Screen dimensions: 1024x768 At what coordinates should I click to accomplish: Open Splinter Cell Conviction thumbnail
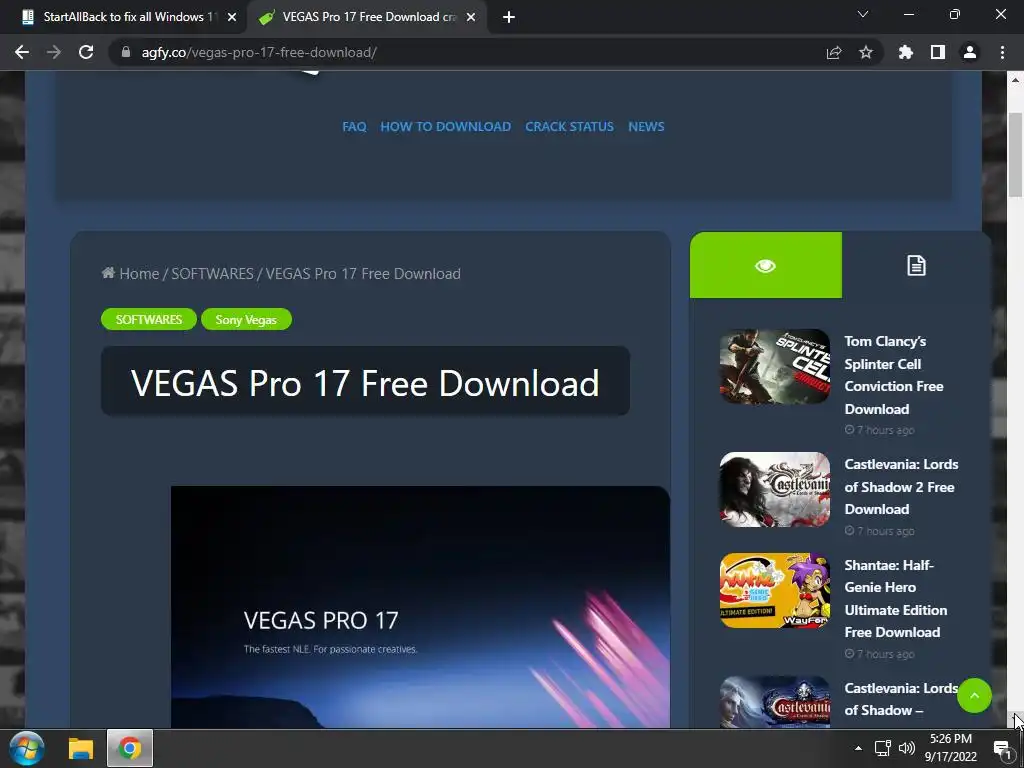775,366
